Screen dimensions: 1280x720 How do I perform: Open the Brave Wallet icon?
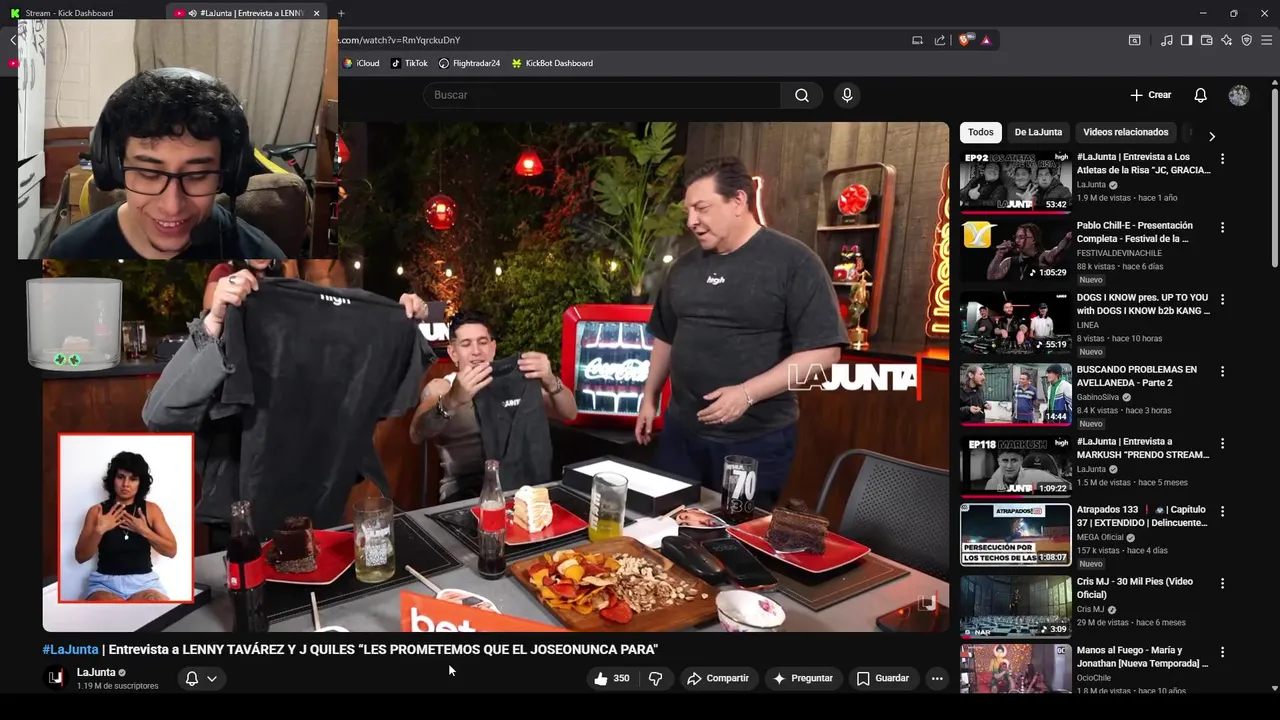1206,40
